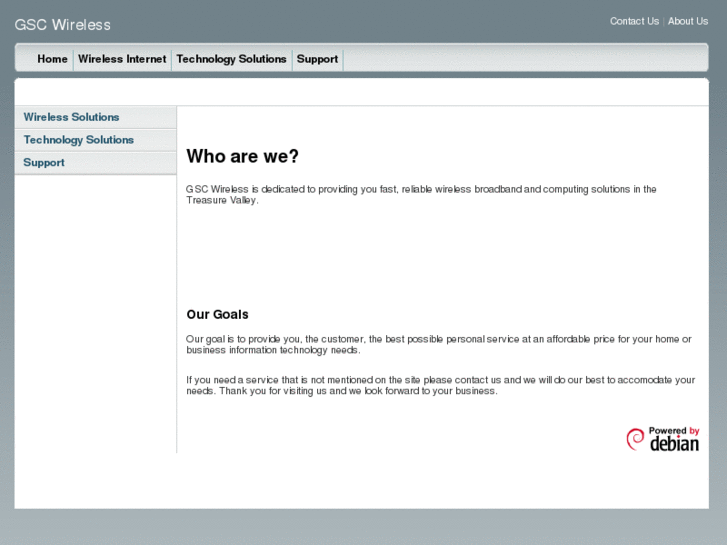Click the empty white banner above the content
Screen dimensions: 727x545
click(x=361, y=91)
